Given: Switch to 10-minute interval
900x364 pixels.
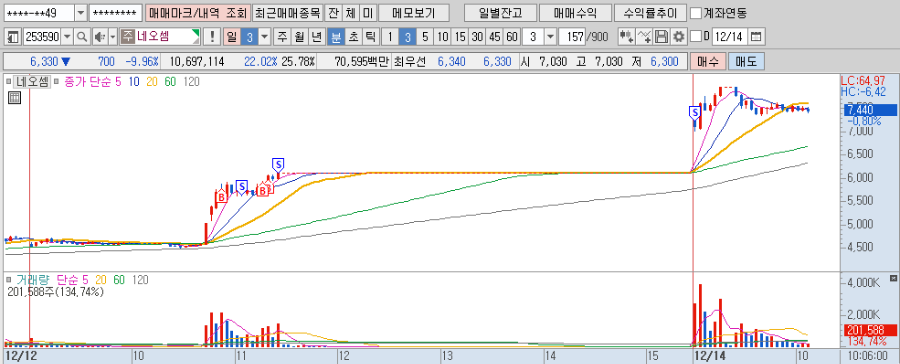Looking at the screenshot, I should click(443, 37).
